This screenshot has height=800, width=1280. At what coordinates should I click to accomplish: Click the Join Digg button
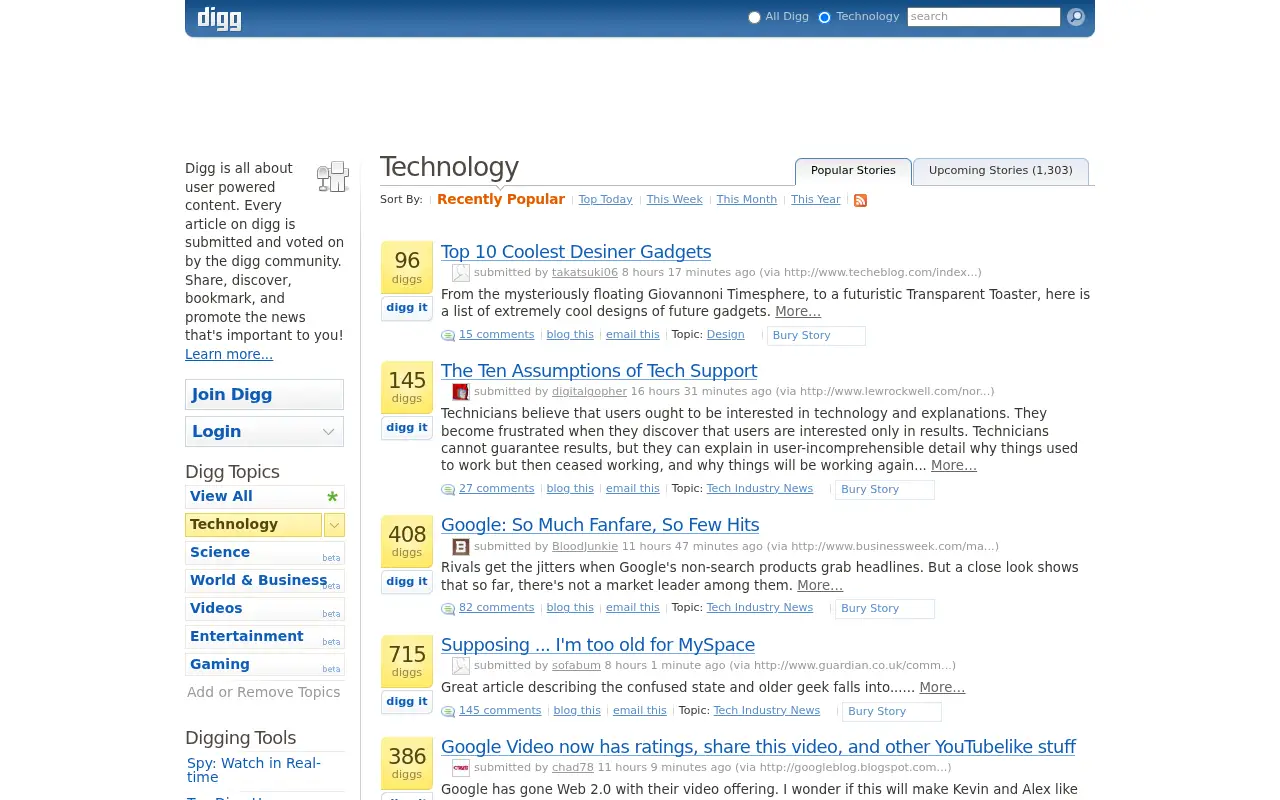(264, 395)
